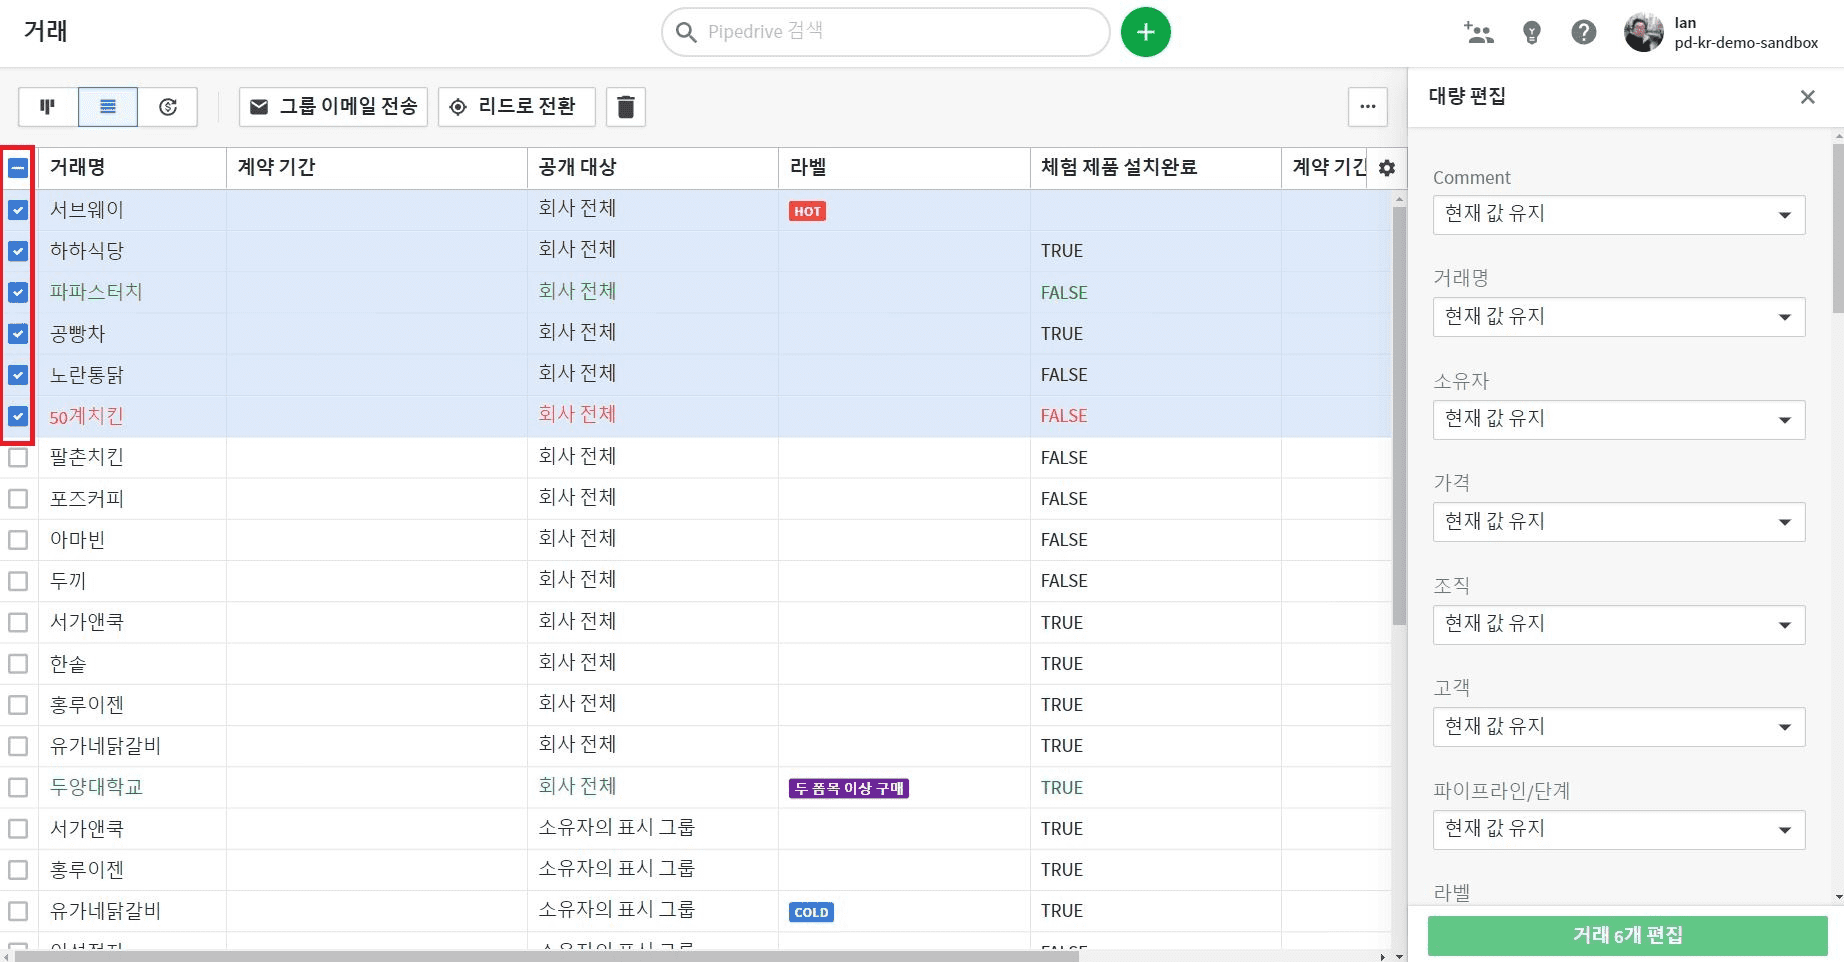Sort by 계약 기간 column header

point(377,168)
